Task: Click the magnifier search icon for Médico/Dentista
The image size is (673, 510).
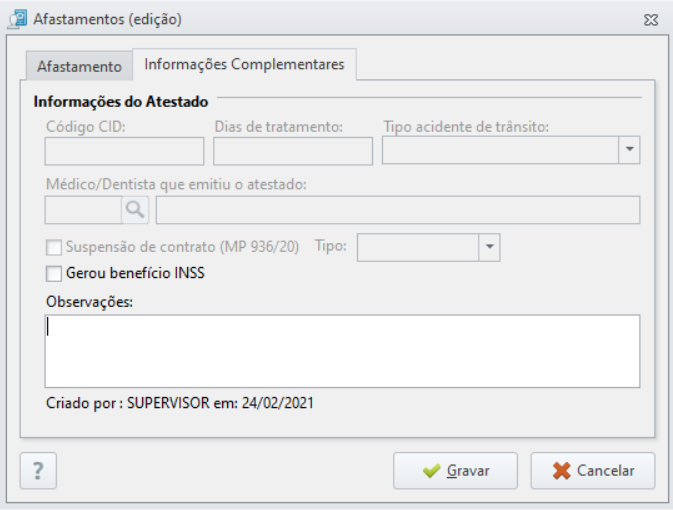Action: pyautogui.click(x=135, y=210)
